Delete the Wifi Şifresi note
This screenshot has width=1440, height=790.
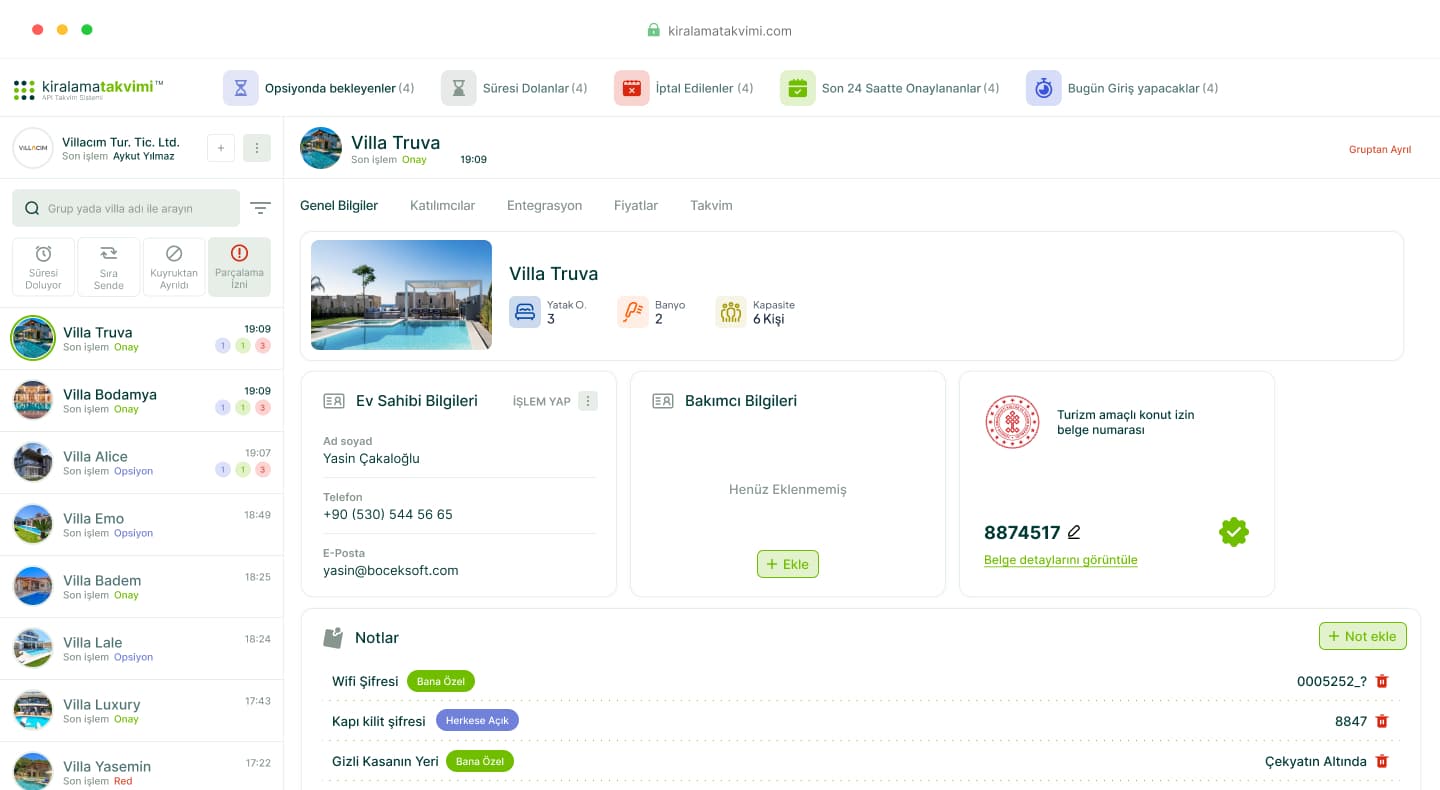(1382, 681)
